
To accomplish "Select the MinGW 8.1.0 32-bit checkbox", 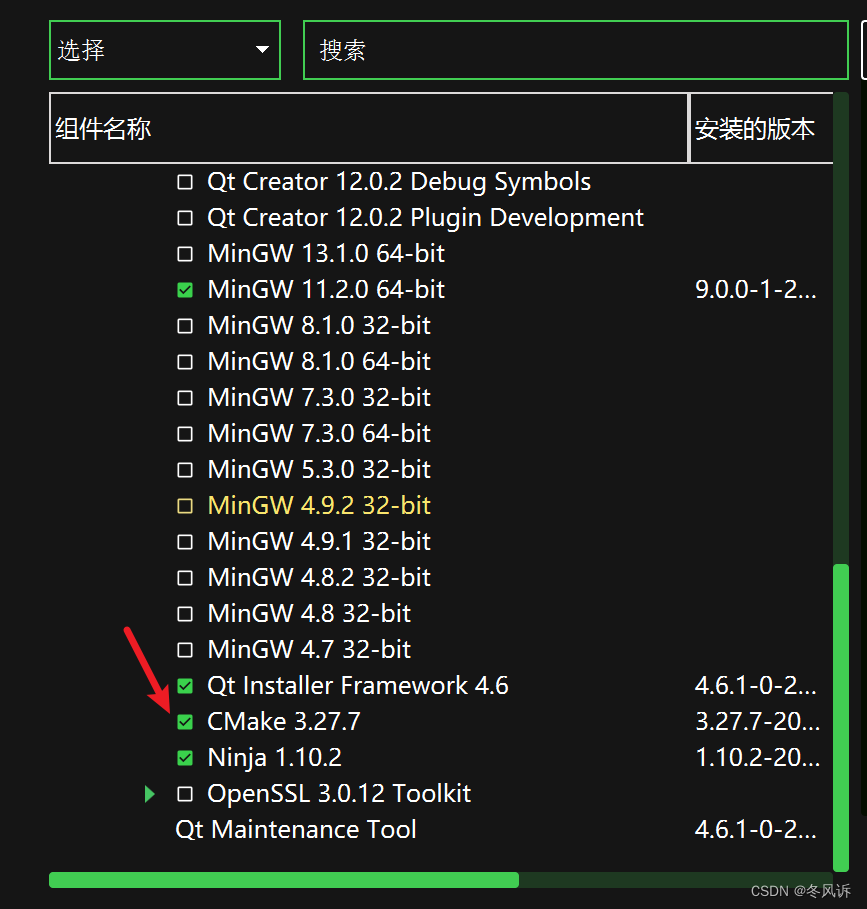I will click(185, 325).
